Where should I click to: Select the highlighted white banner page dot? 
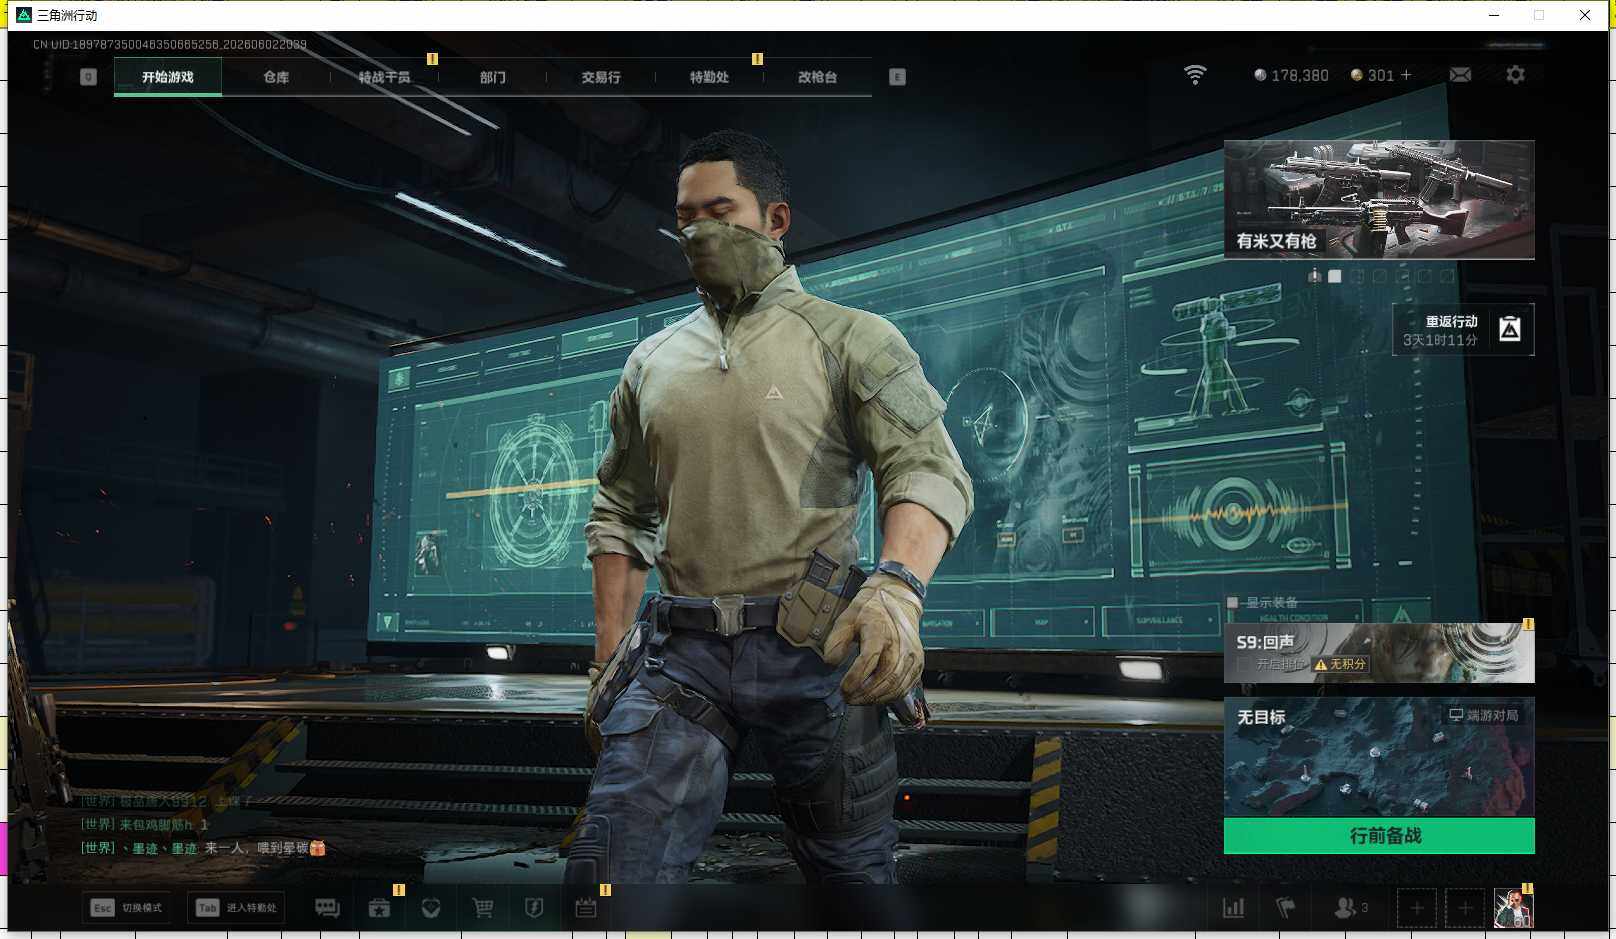(1335, 276)
